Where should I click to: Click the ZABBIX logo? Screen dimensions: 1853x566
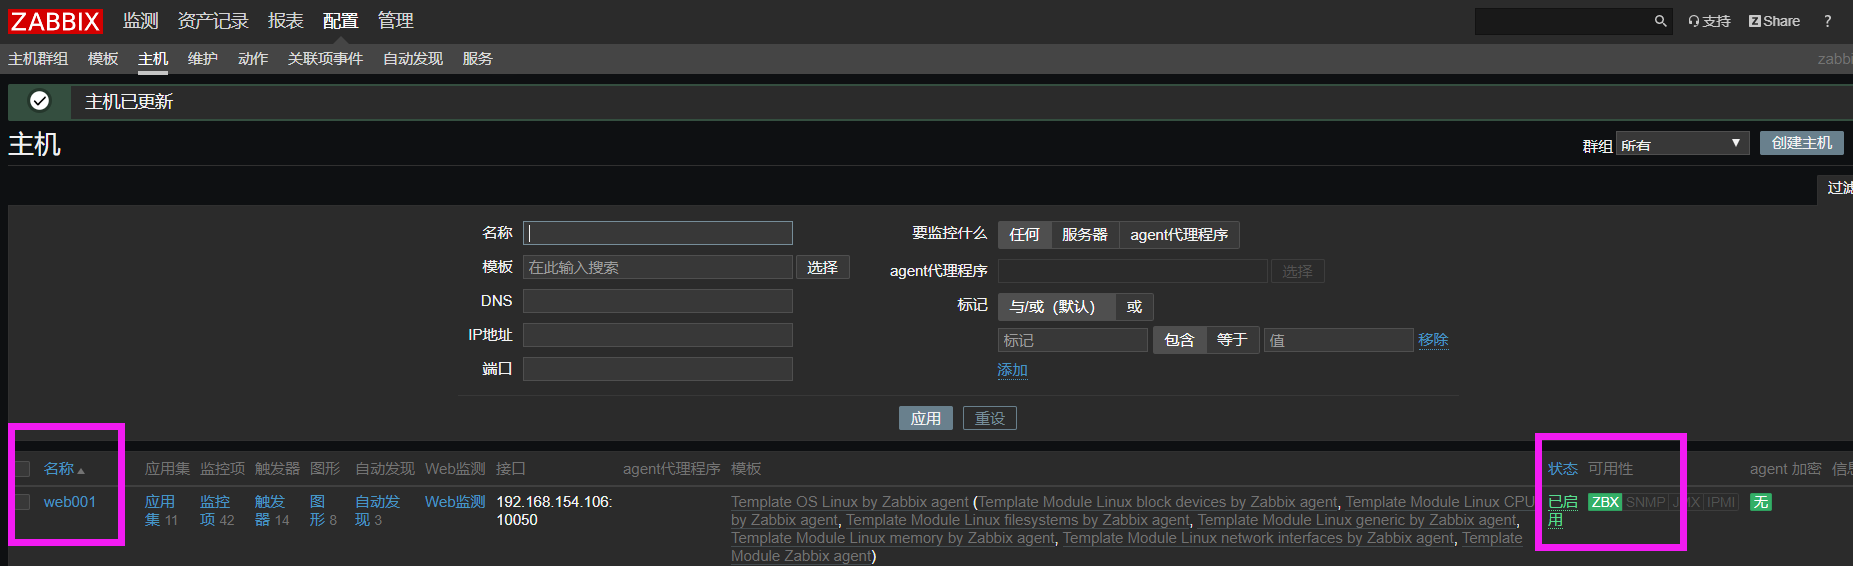[x=55, y=21]
